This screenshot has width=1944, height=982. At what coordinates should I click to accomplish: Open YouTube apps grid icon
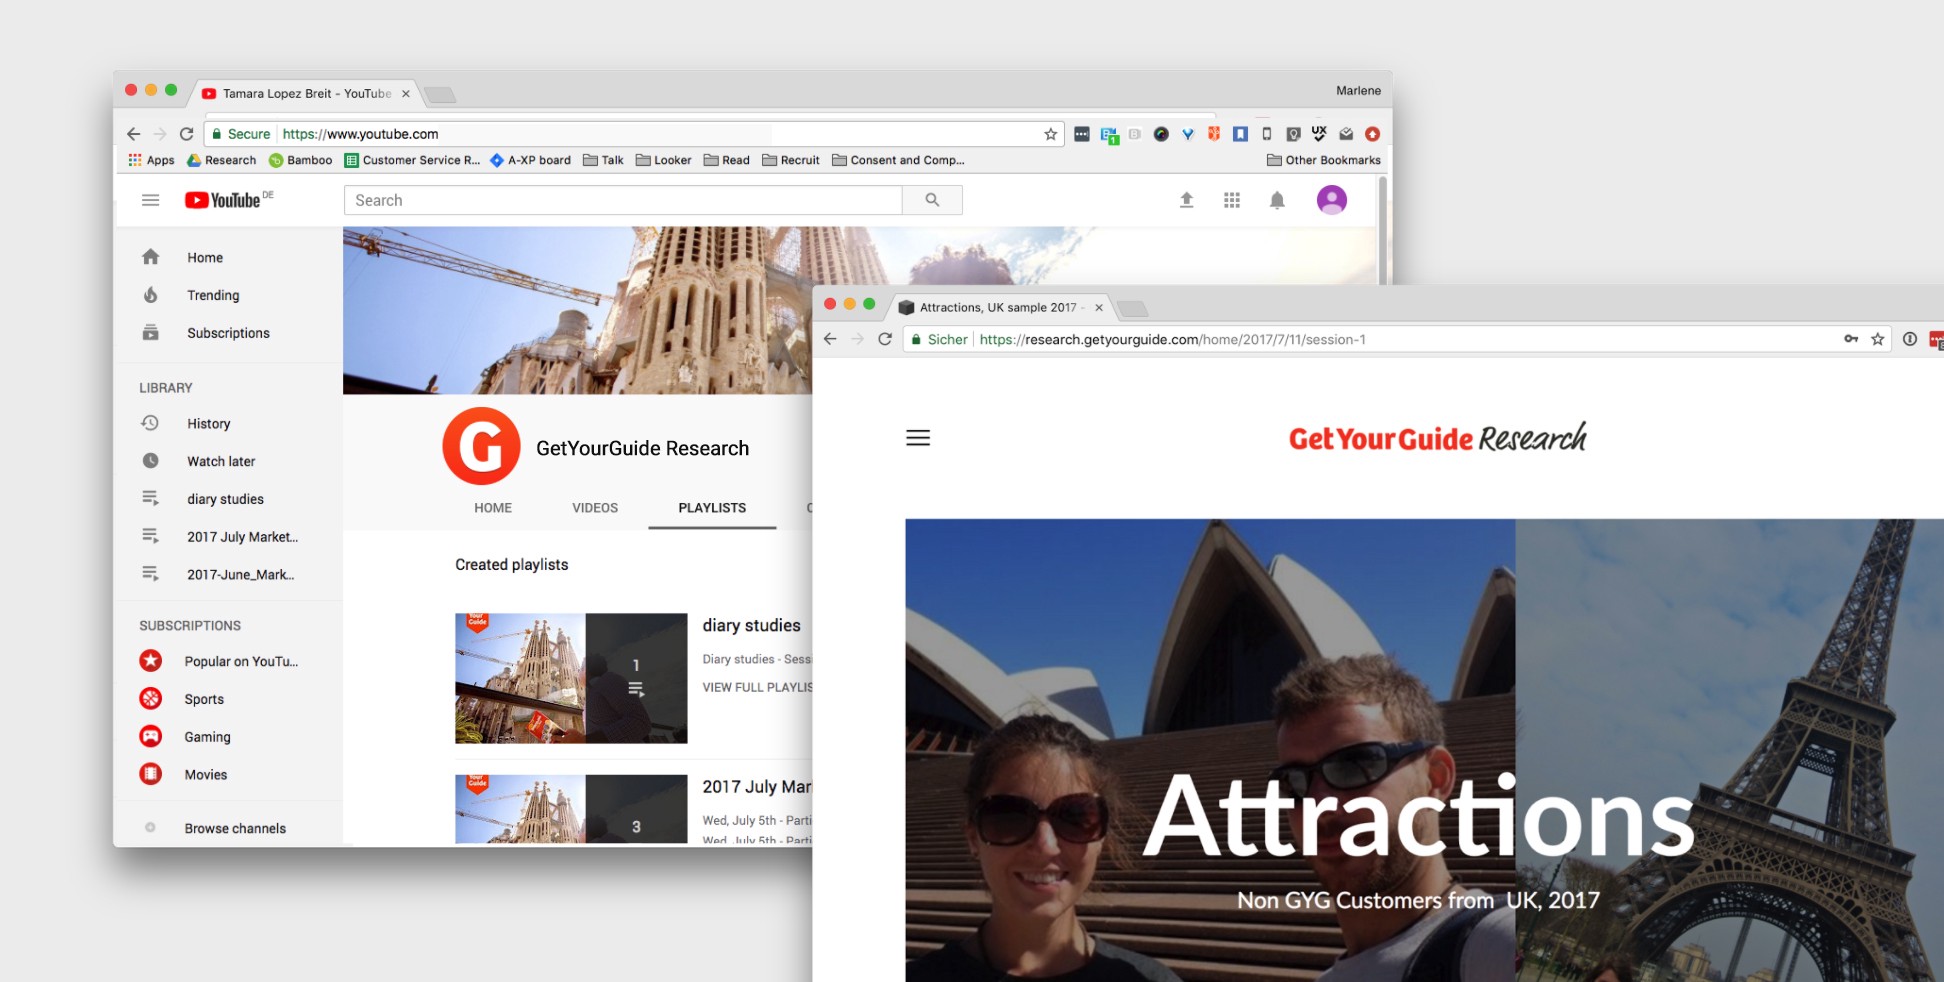(1232, 200)
